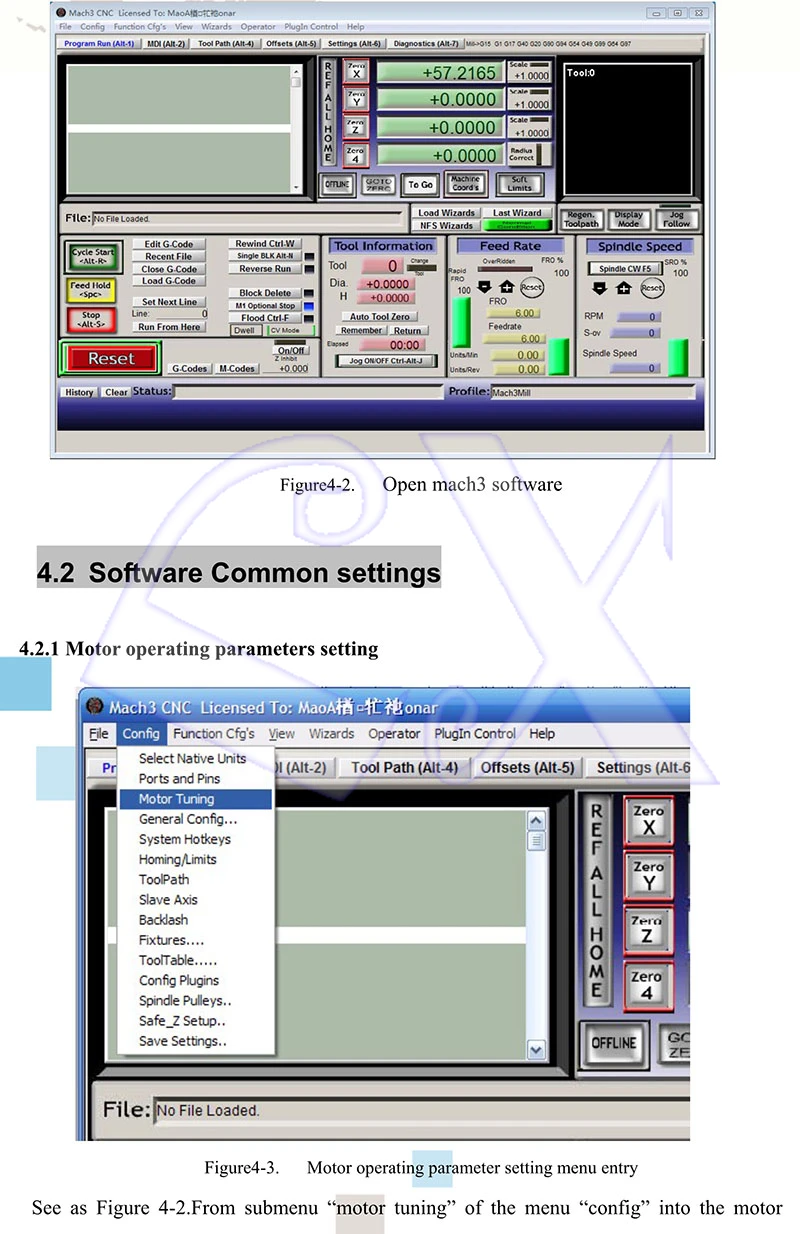Open General Config... menu entry
The height and width of the screenshot is (1234, 800).
196,819
